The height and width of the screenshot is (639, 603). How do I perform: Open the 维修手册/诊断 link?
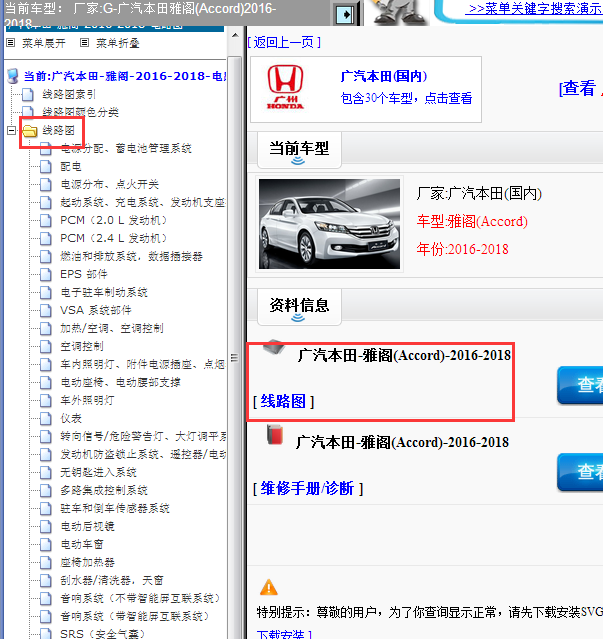[307, 488]
